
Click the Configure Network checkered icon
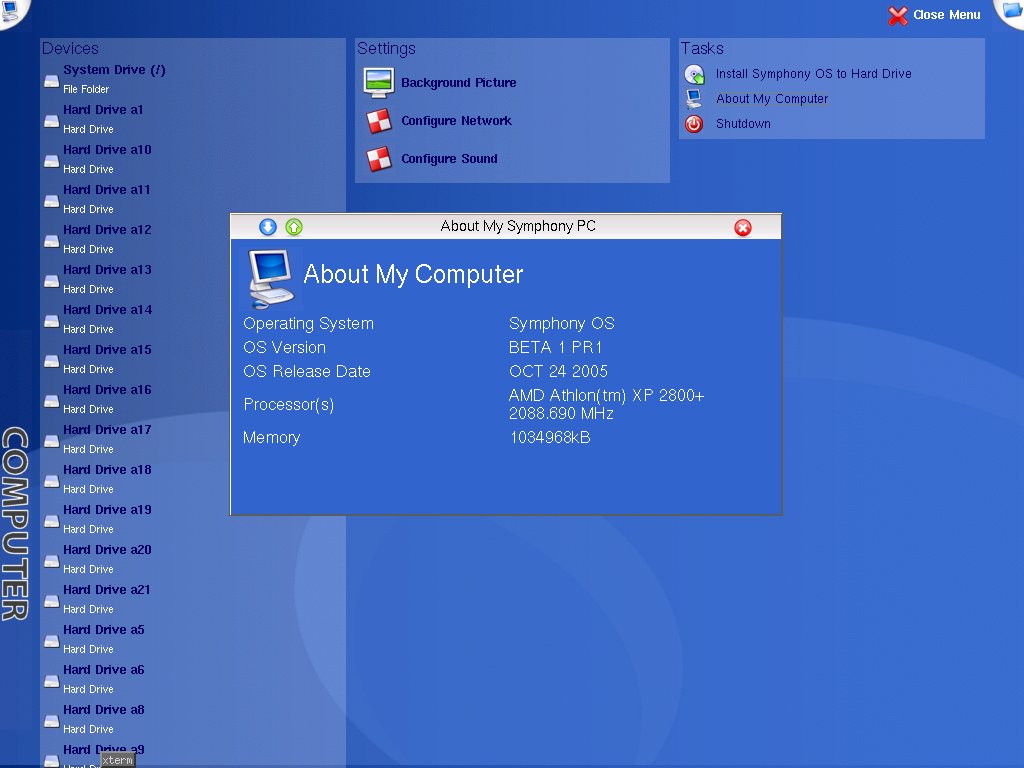pyautogui.click(x=379, y=121)
